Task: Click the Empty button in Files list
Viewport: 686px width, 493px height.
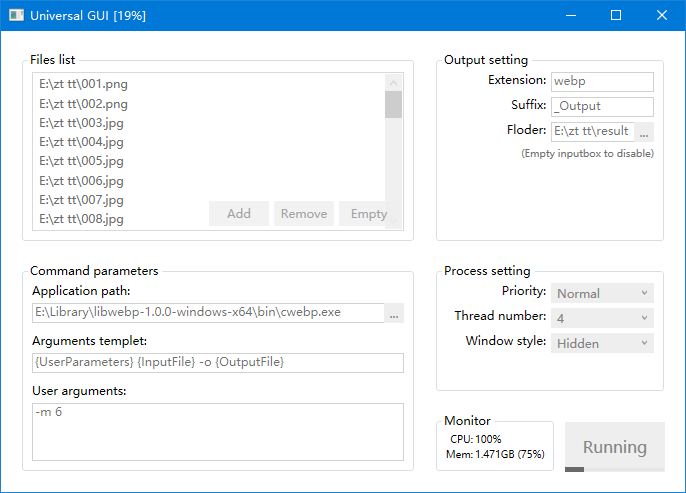Action: [368, 213]
